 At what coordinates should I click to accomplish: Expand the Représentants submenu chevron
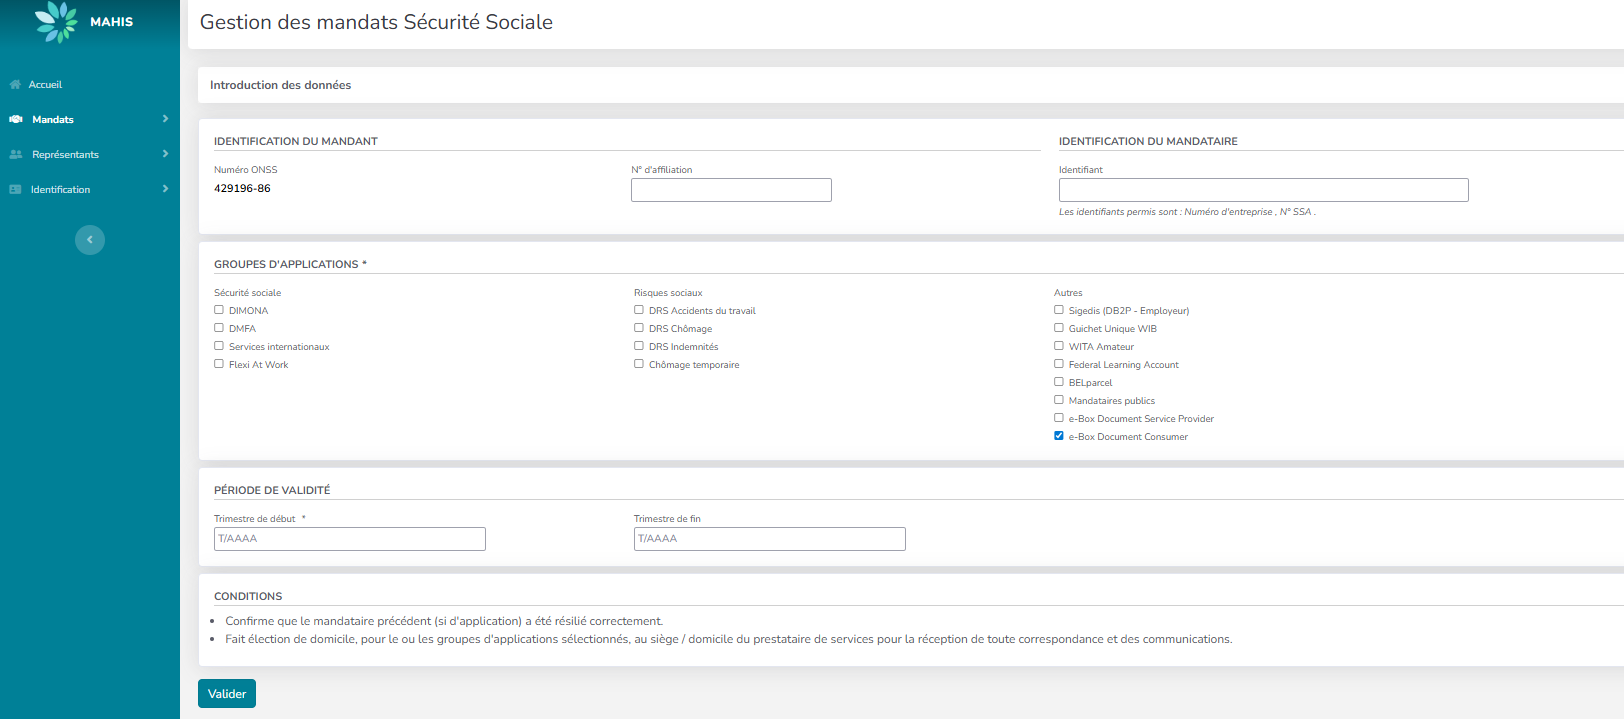(165, 154)
